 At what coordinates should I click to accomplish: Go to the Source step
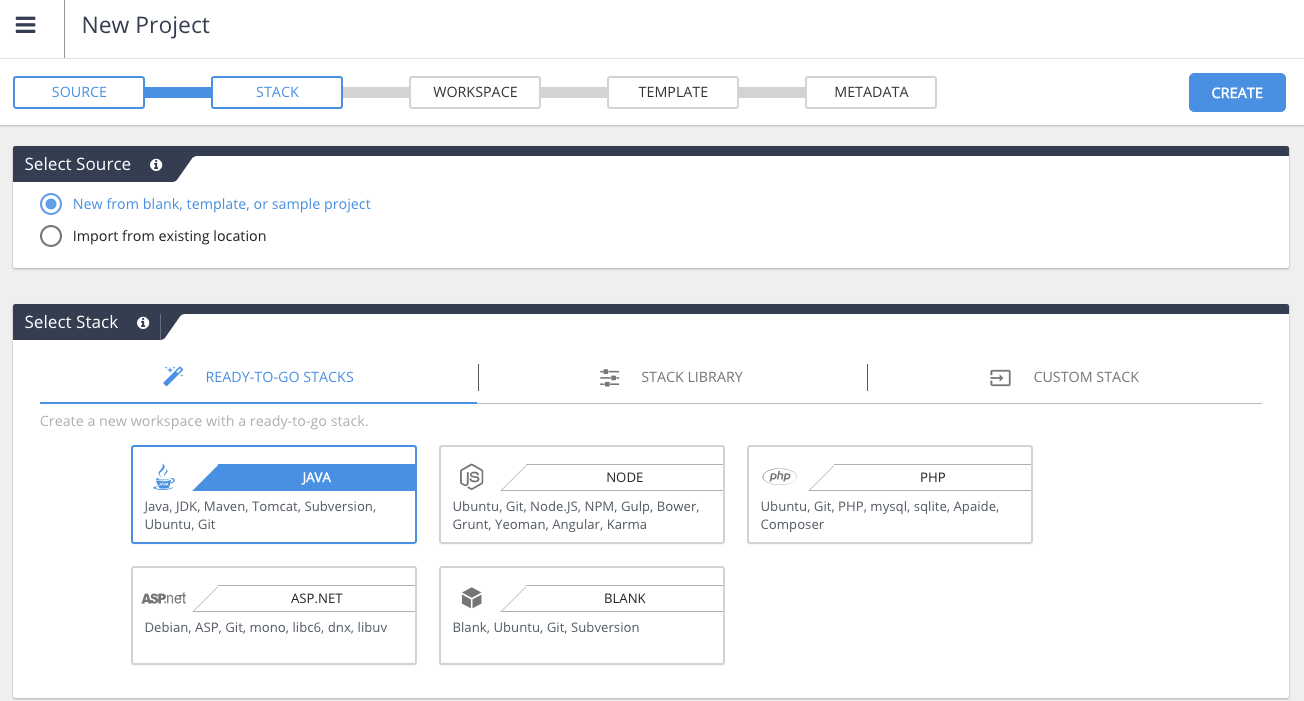pyautogui.click(x=79, y=92)
